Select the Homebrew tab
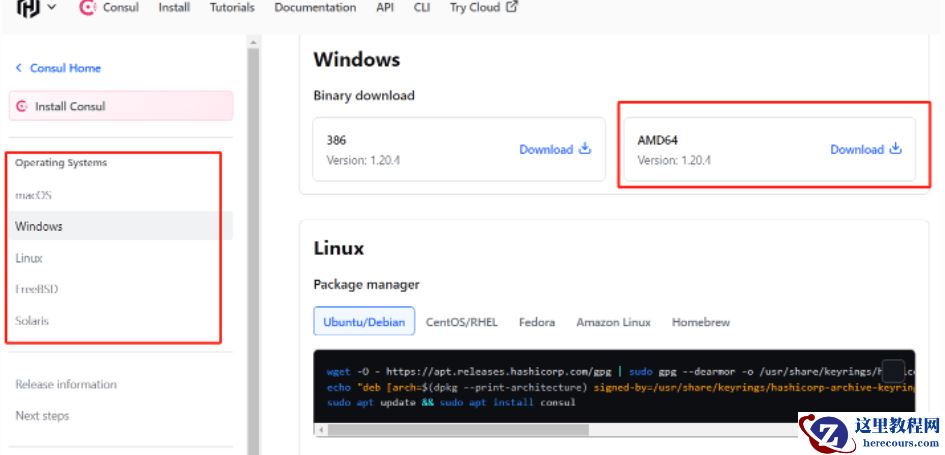This screenshot has width=945, height=455. [701, 322]
